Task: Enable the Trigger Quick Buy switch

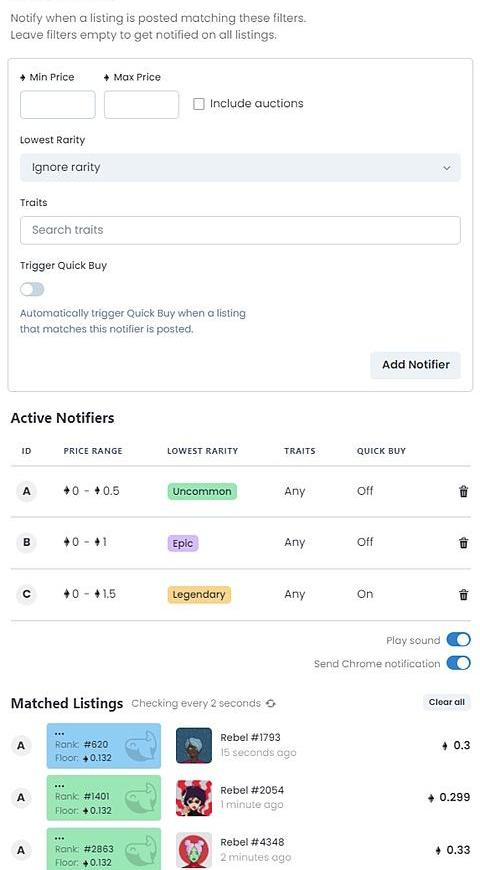Action: pos(32,289)
